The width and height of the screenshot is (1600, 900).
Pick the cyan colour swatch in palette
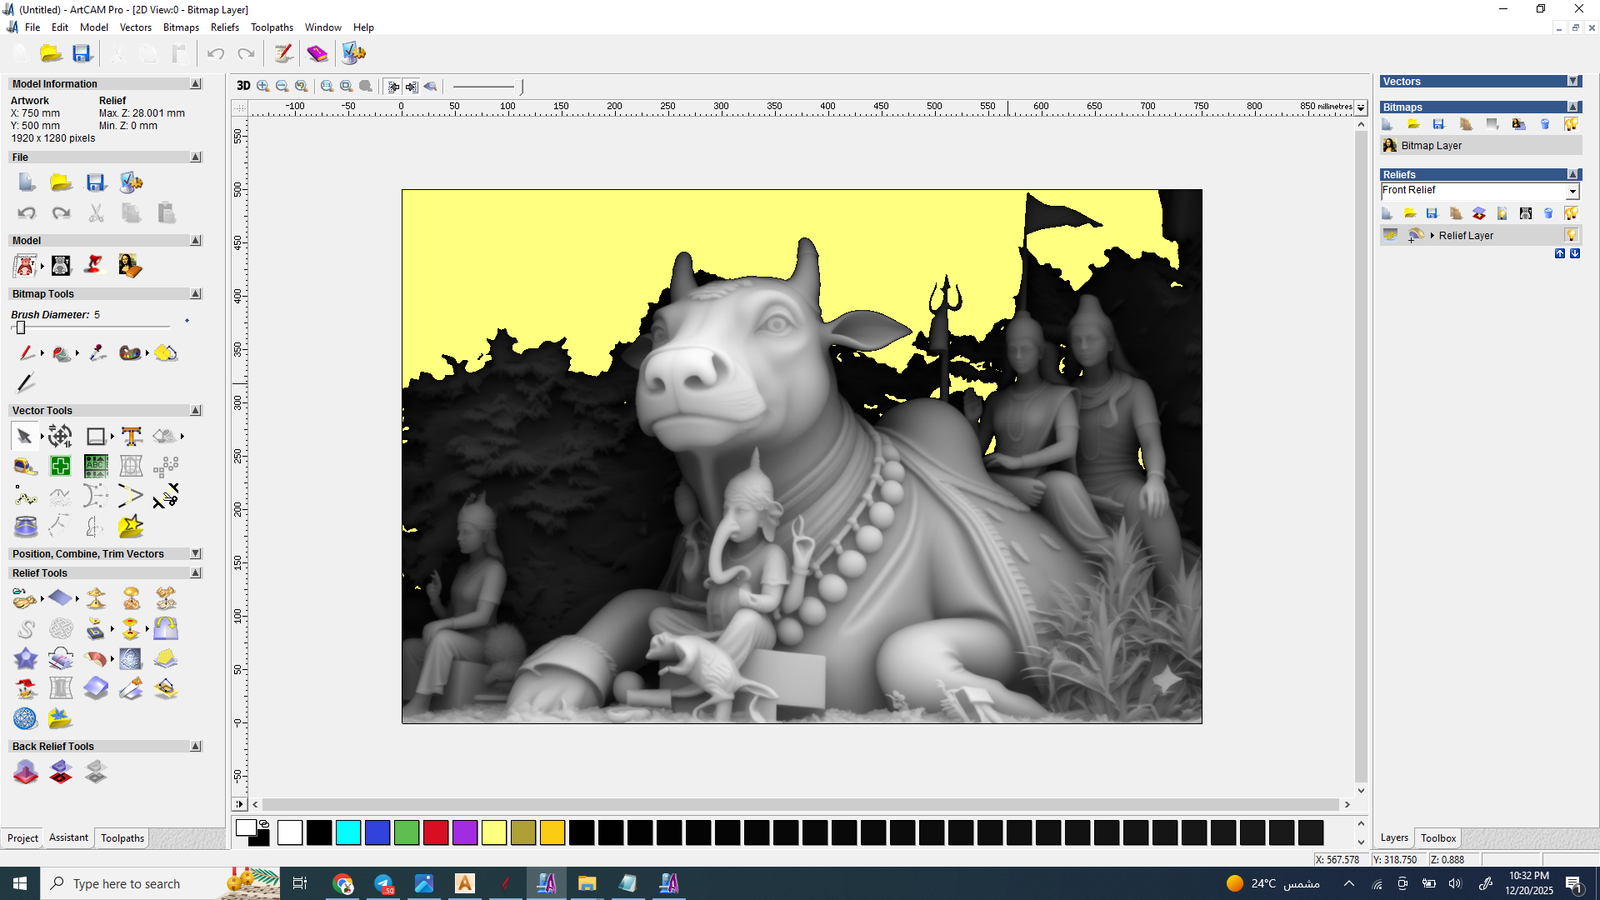pos(348,832)
